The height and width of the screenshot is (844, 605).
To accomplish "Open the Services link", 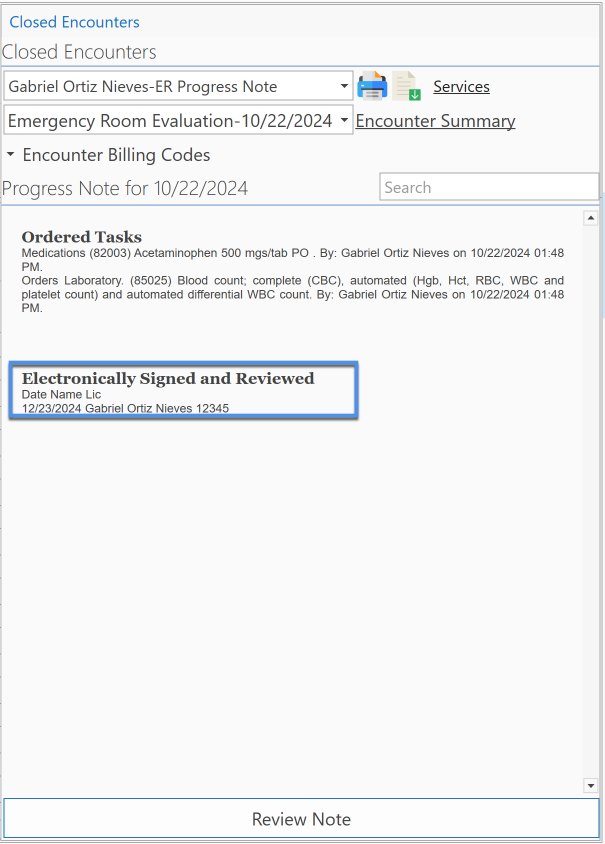I will pyautogui.click(x=461, y=87).
